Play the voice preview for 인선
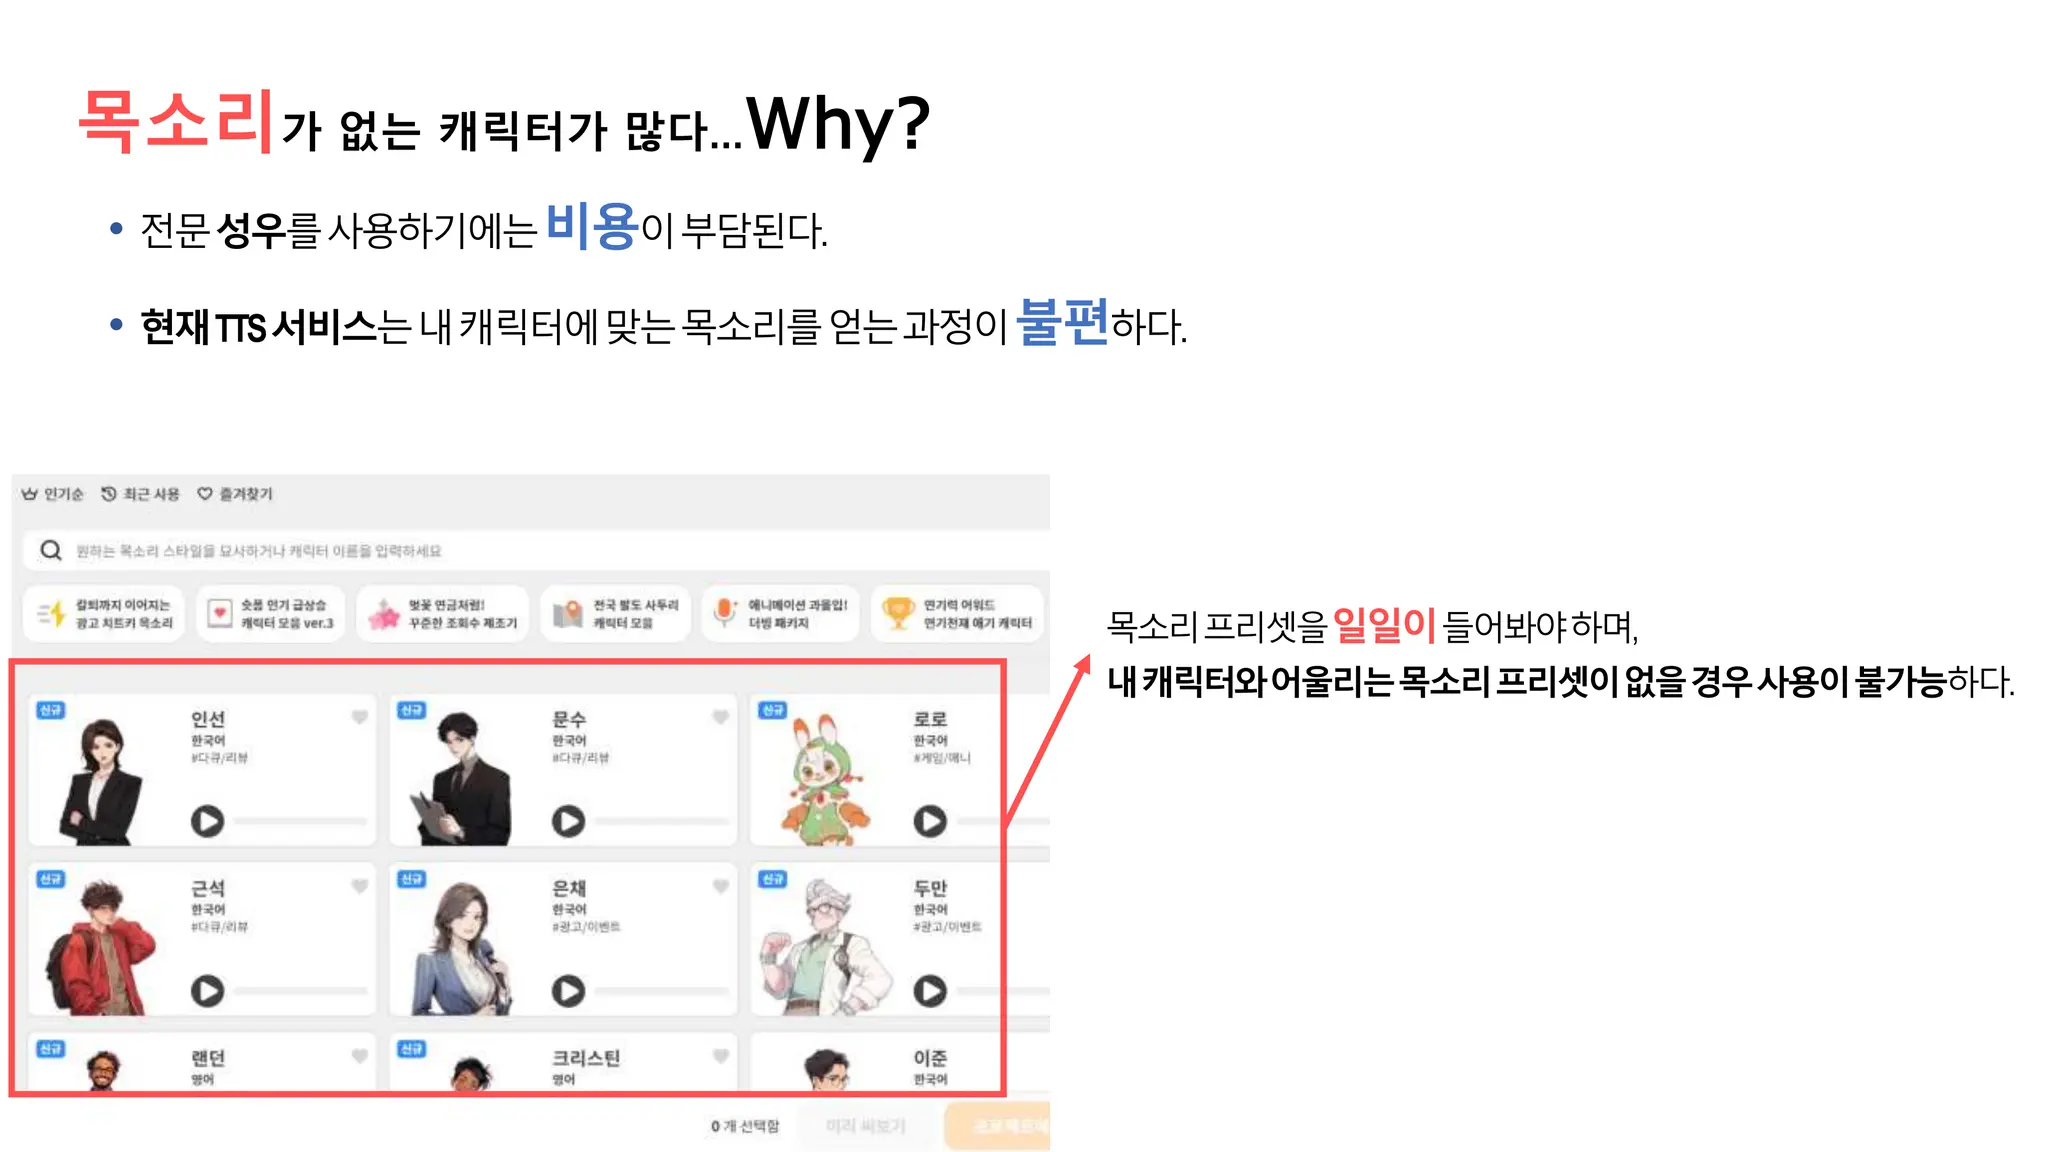Screen dimensions: 2048x1152 (x=207, y=821)
